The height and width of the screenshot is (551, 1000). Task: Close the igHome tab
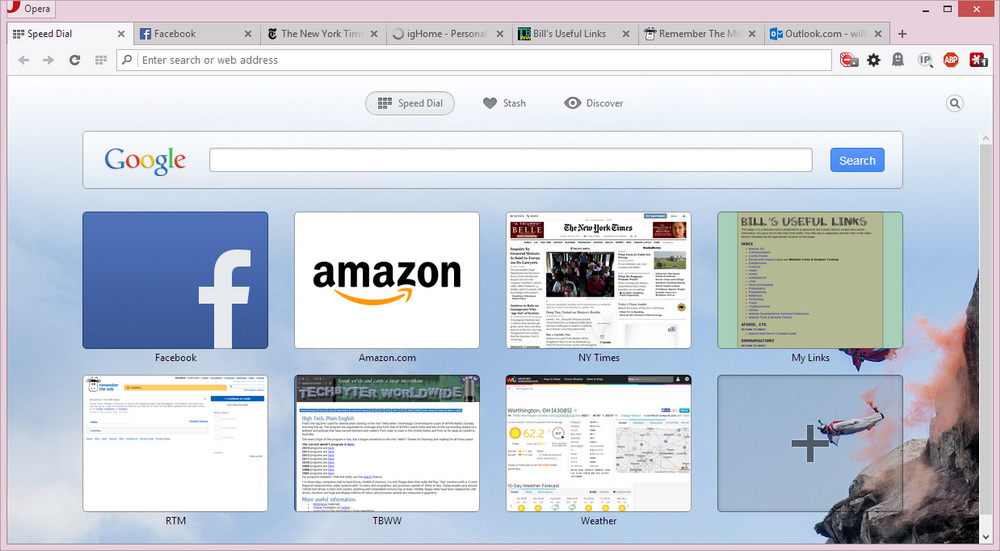tap(500, 34)
